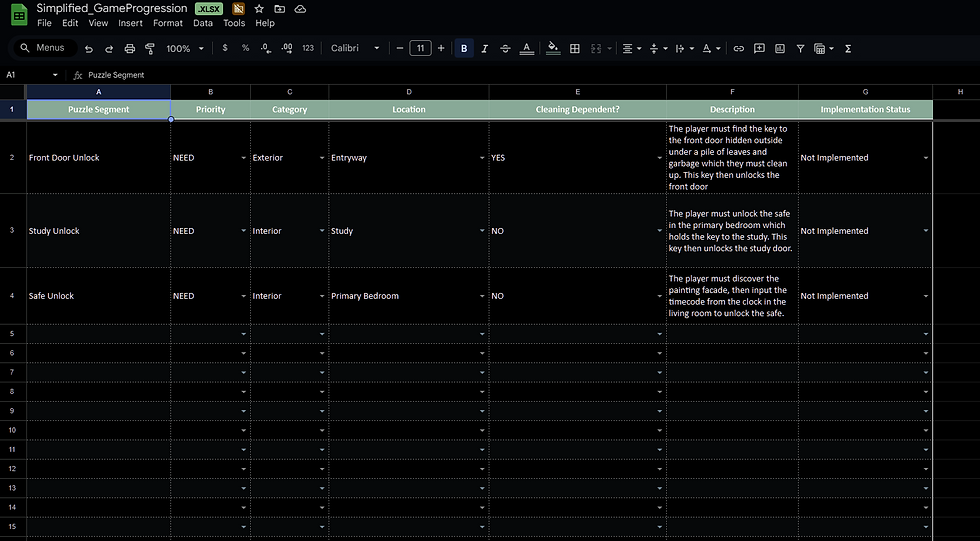This screenshot has width=980, height=541.
Task: Click the Google Sheets home logo
Action: pos(19,15)
